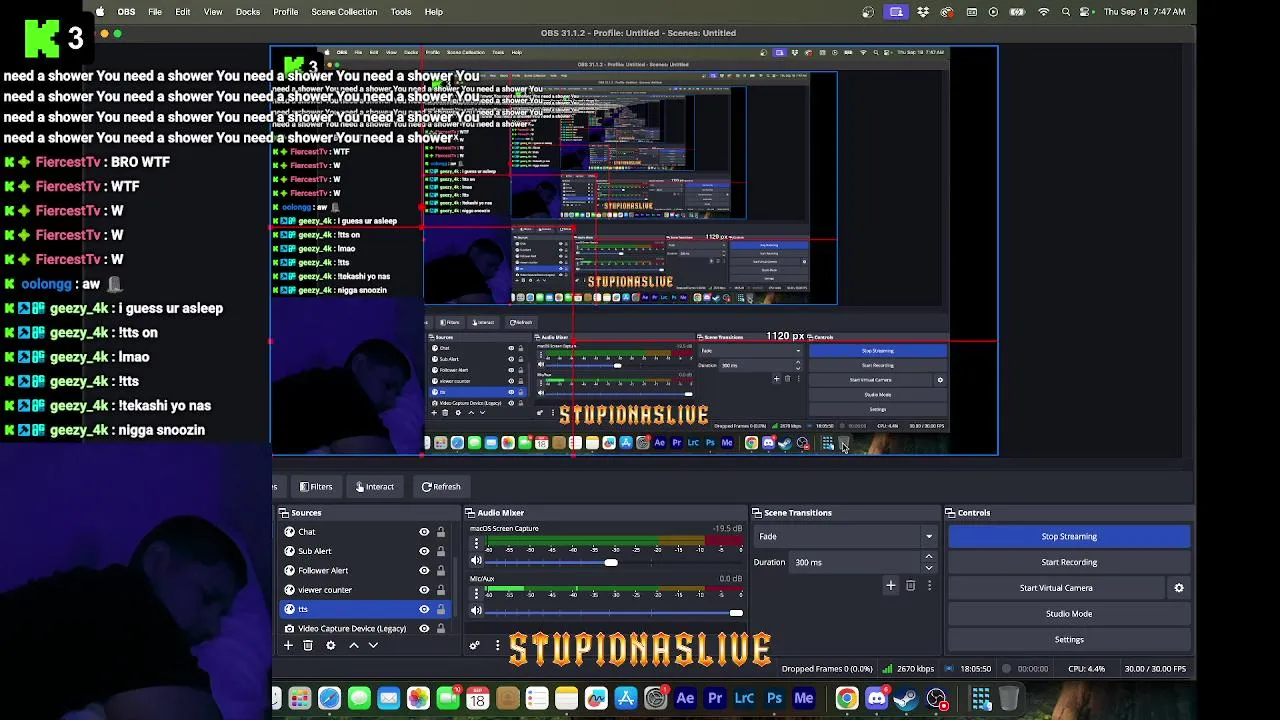Image resolution: width=1280 pixels, height=720 pixels.
Task: Click the OBS icon in the Dock
Action: (x=937, y=698)
